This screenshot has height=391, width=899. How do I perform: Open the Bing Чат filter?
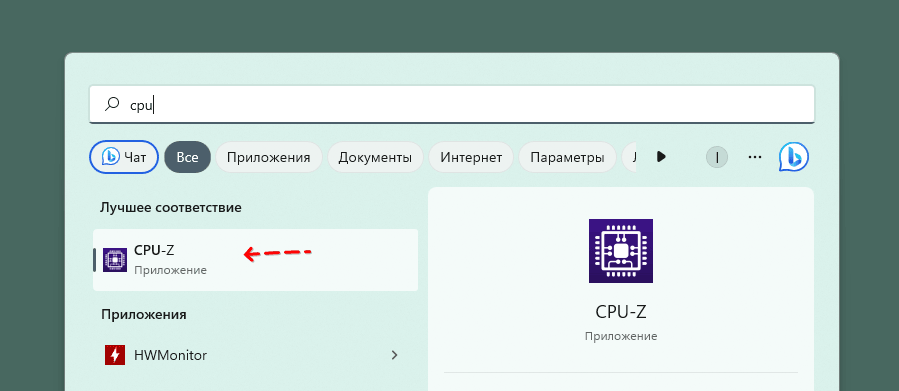pos(124,157)
